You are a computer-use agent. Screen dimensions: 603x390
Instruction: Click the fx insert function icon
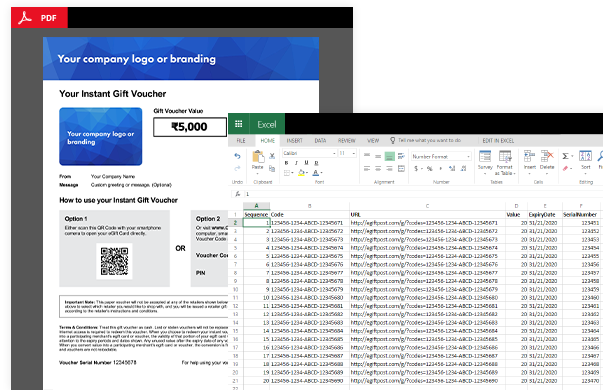pyautogui.click(x=238, y=194)
